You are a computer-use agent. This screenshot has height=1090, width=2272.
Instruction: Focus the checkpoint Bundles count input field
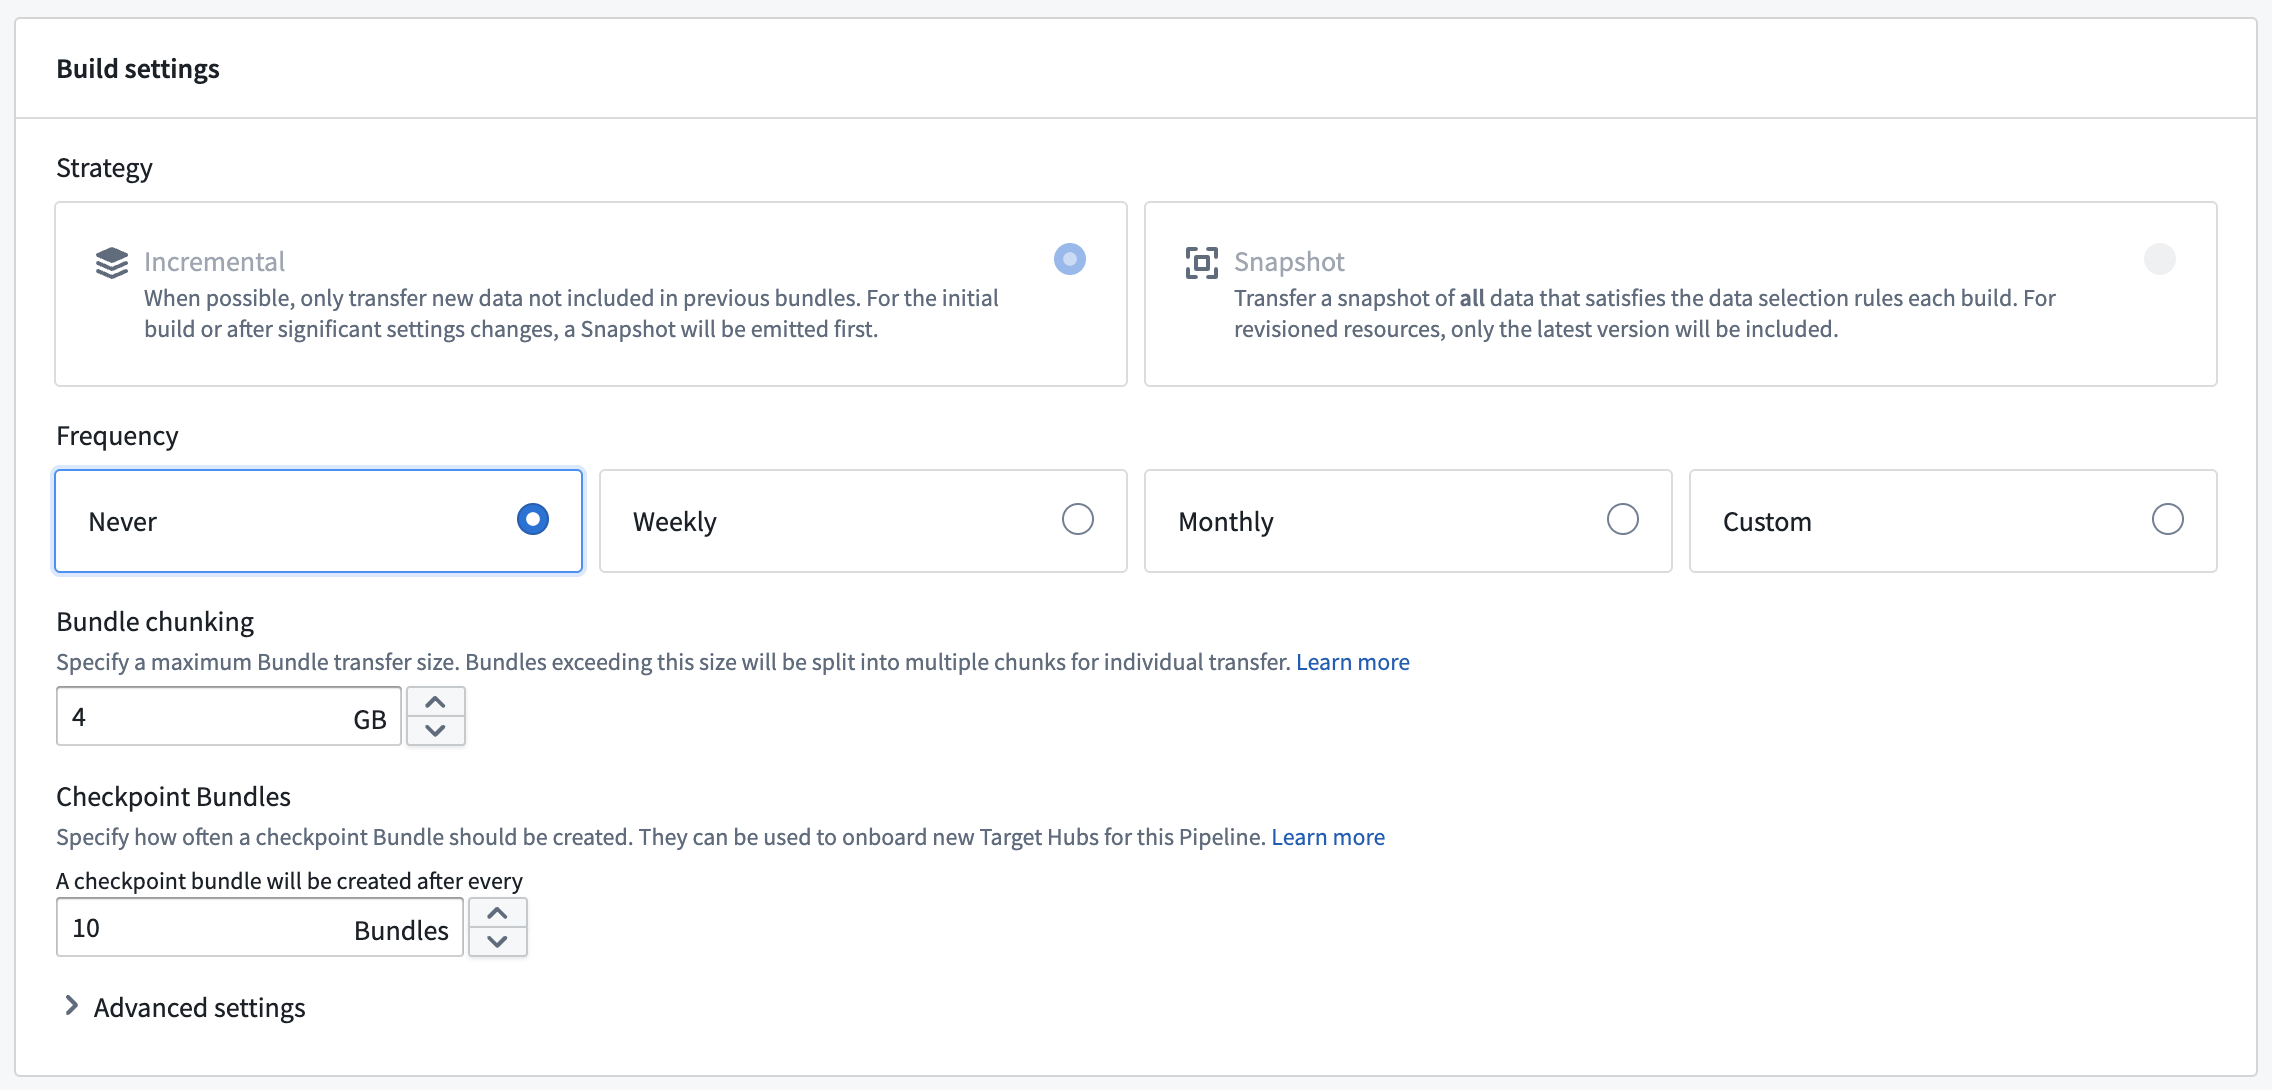click(259, 927)
